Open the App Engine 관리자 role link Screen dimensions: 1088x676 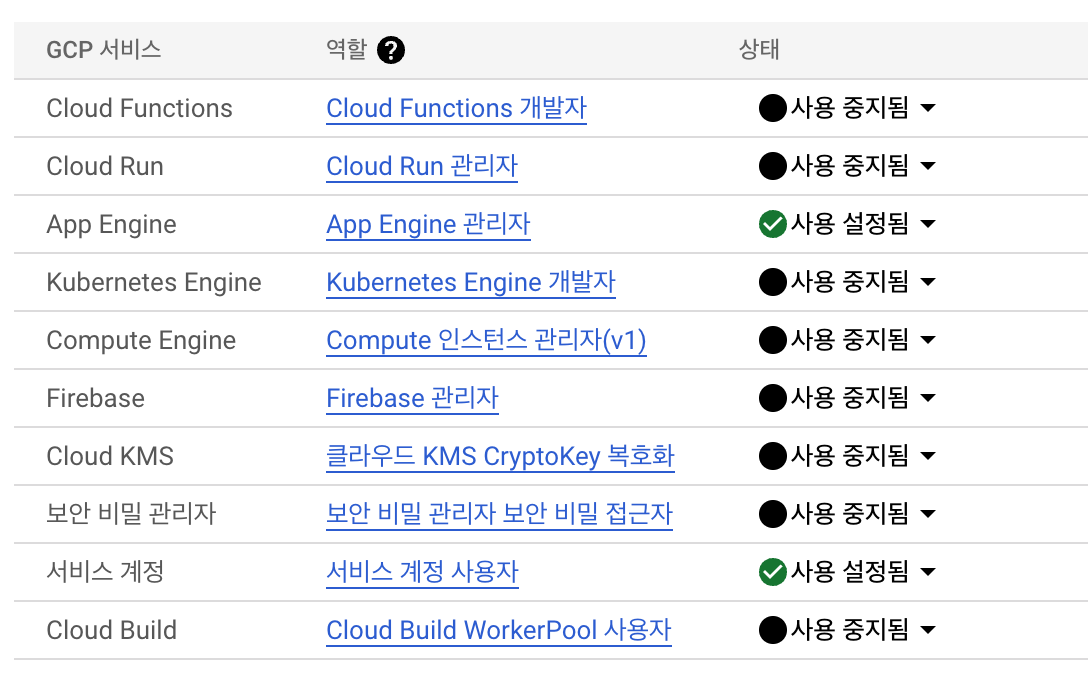(x=428, y=224)
